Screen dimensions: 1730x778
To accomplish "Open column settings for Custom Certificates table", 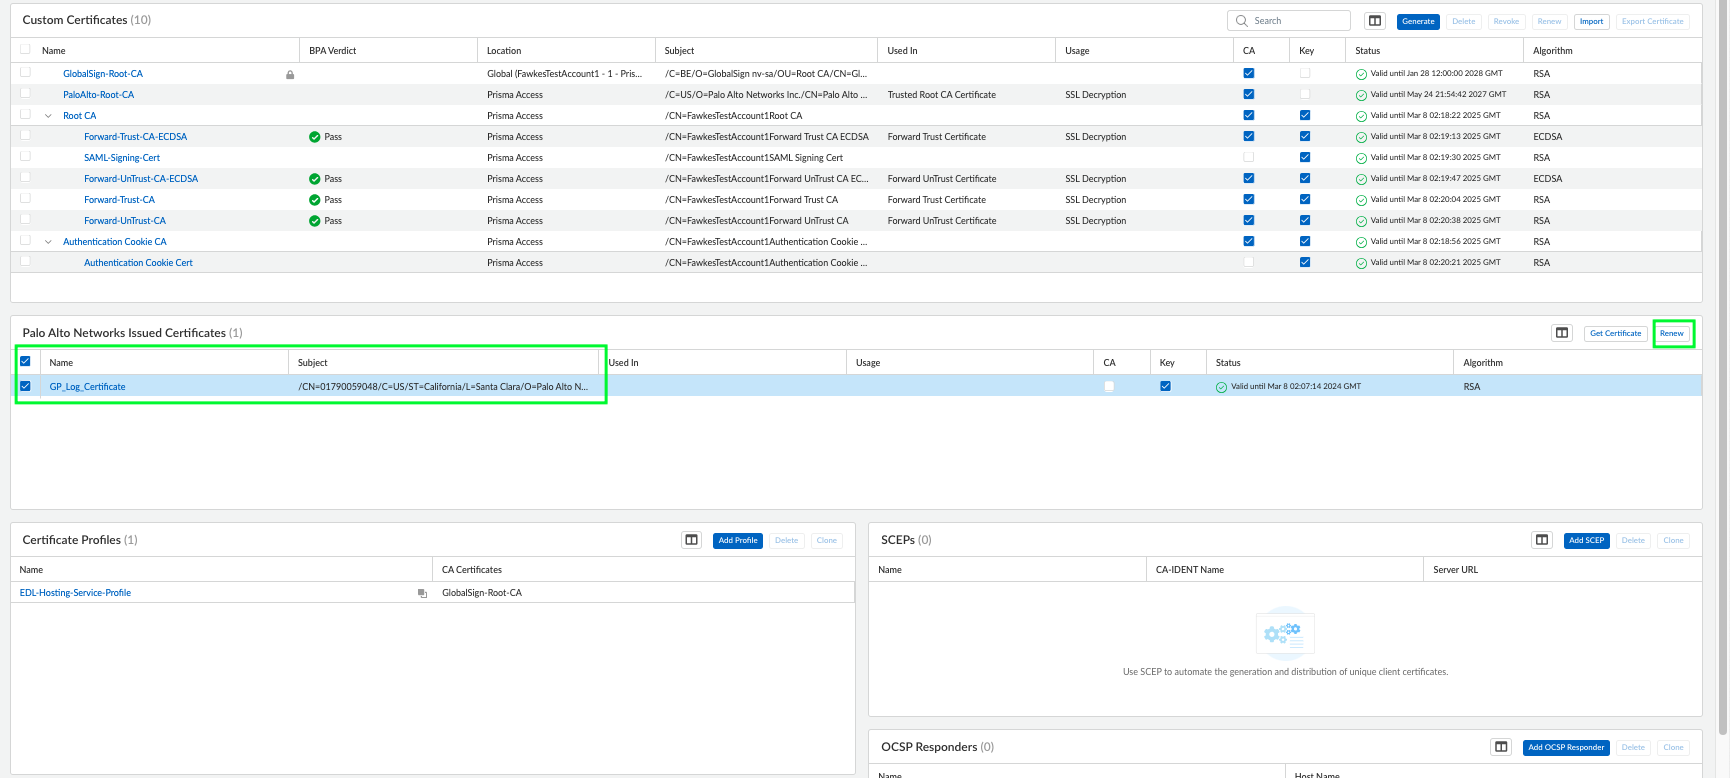I will (1375, 21).
